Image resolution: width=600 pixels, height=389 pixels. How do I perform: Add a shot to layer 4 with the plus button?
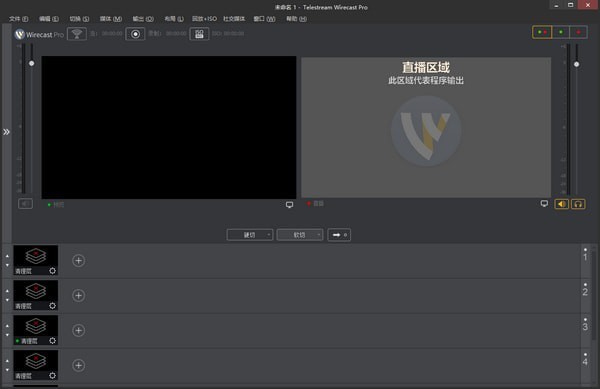(78, 365)
